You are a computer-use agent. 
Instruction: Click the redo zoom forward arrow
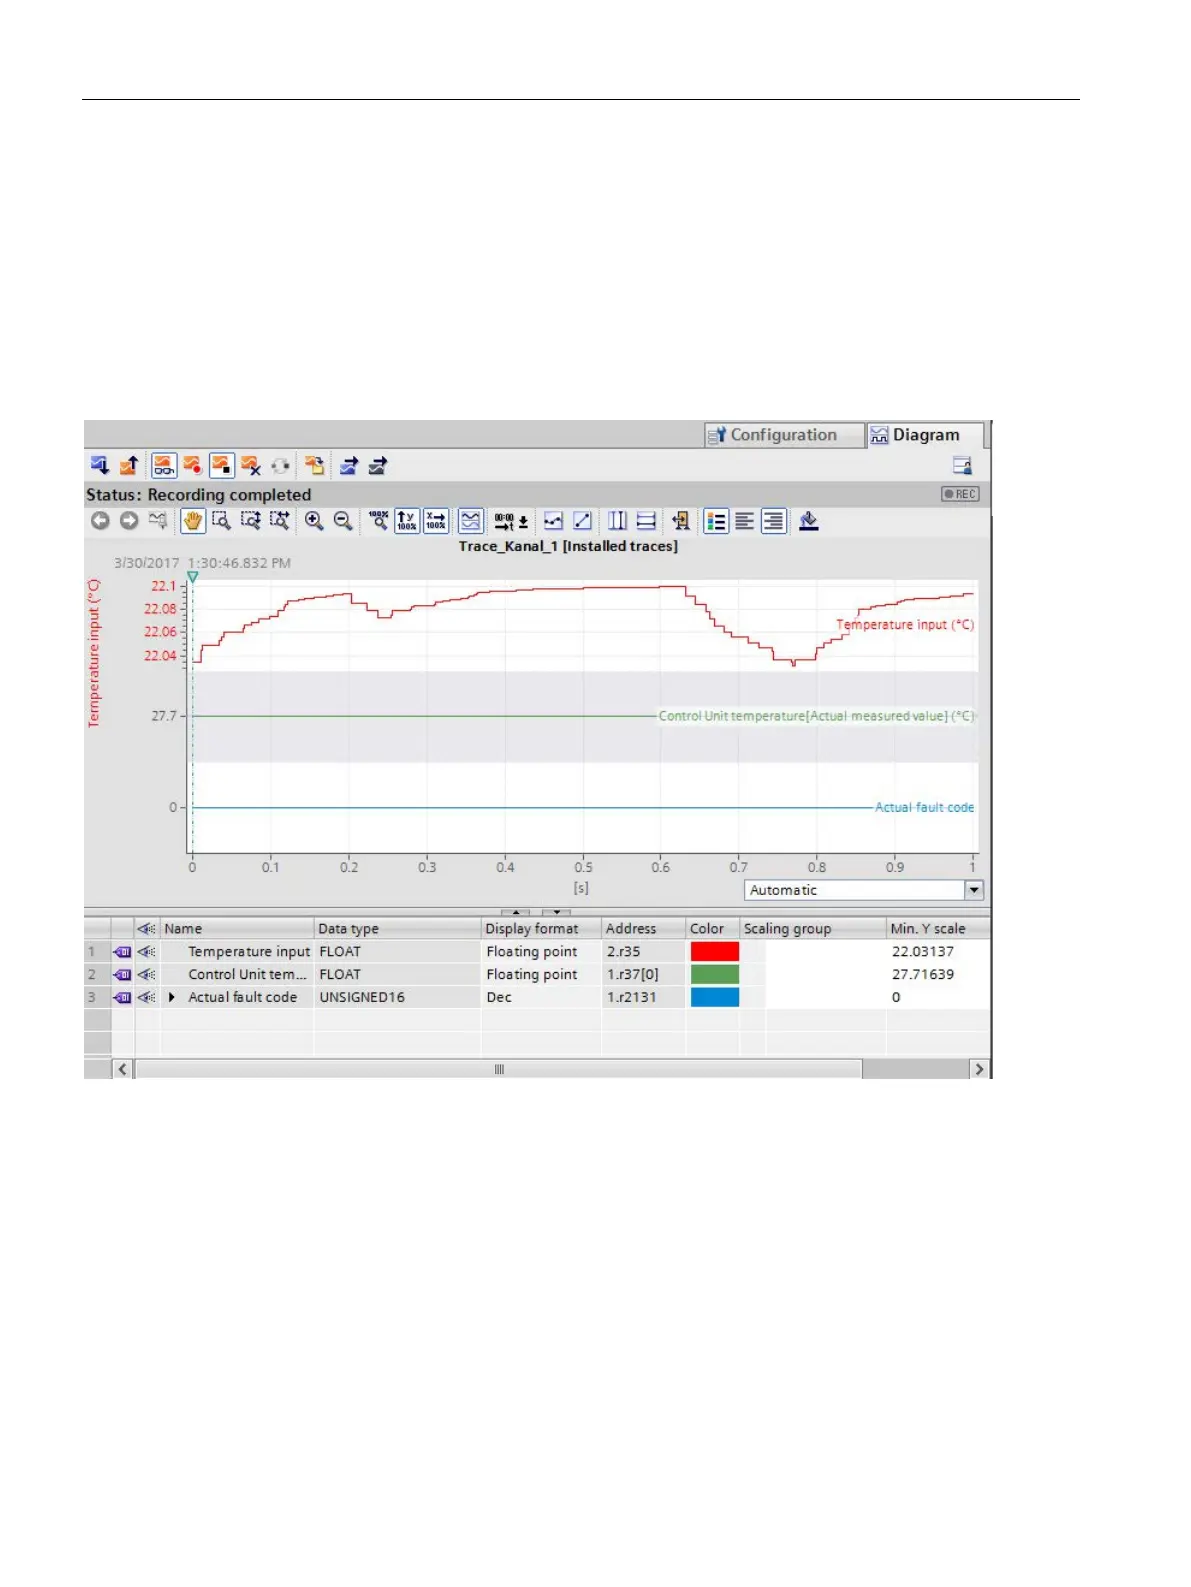point(129,521)
